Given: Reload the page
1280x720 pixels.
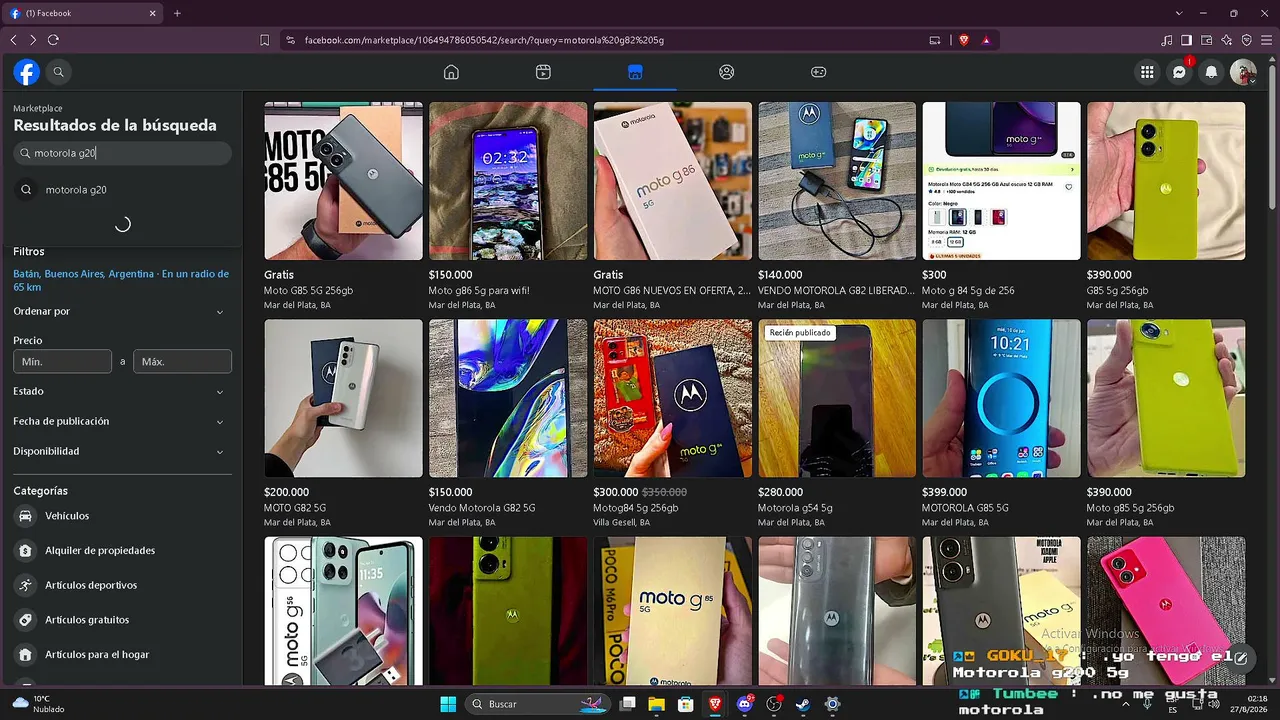Looking at the screenshot, I should point(53,40).
